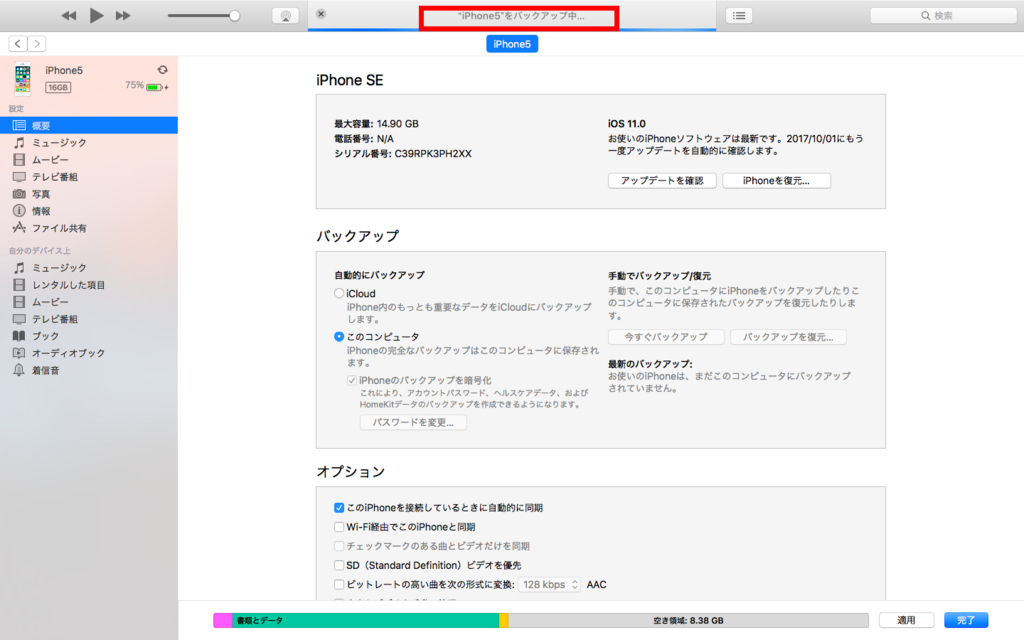Click the 完了 done button
The width and height of the screenshot is (1024, 640).
(966, 620)
